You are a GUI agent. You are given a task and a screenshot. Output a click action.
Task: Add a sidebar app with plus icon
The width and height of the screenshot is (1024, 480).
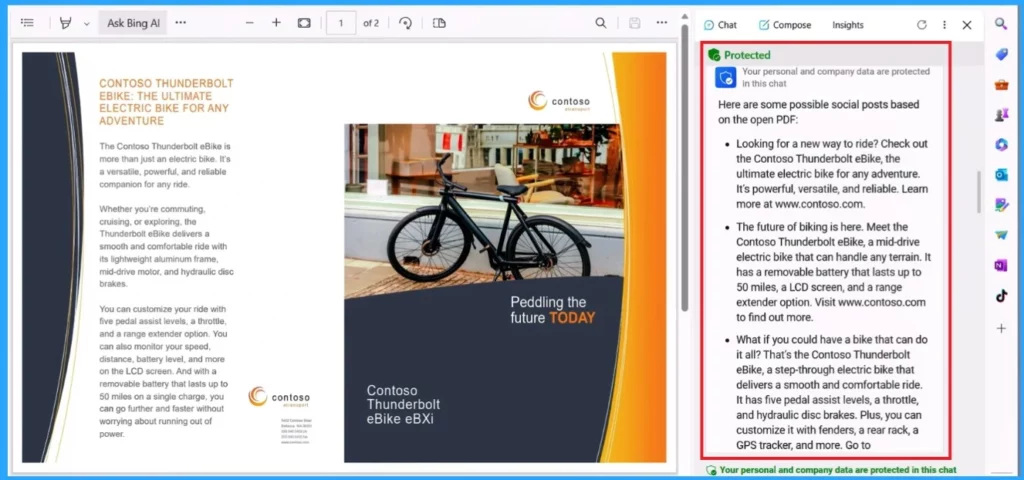1001,328
